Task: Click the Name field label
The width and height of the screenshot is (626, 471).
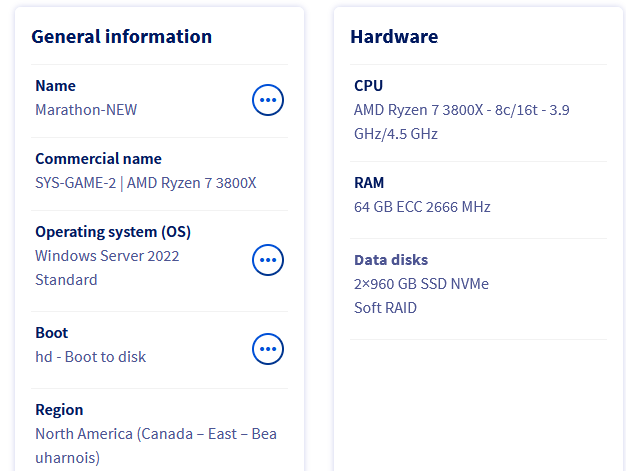Action: pyautogui.click(x=55, y=86)
